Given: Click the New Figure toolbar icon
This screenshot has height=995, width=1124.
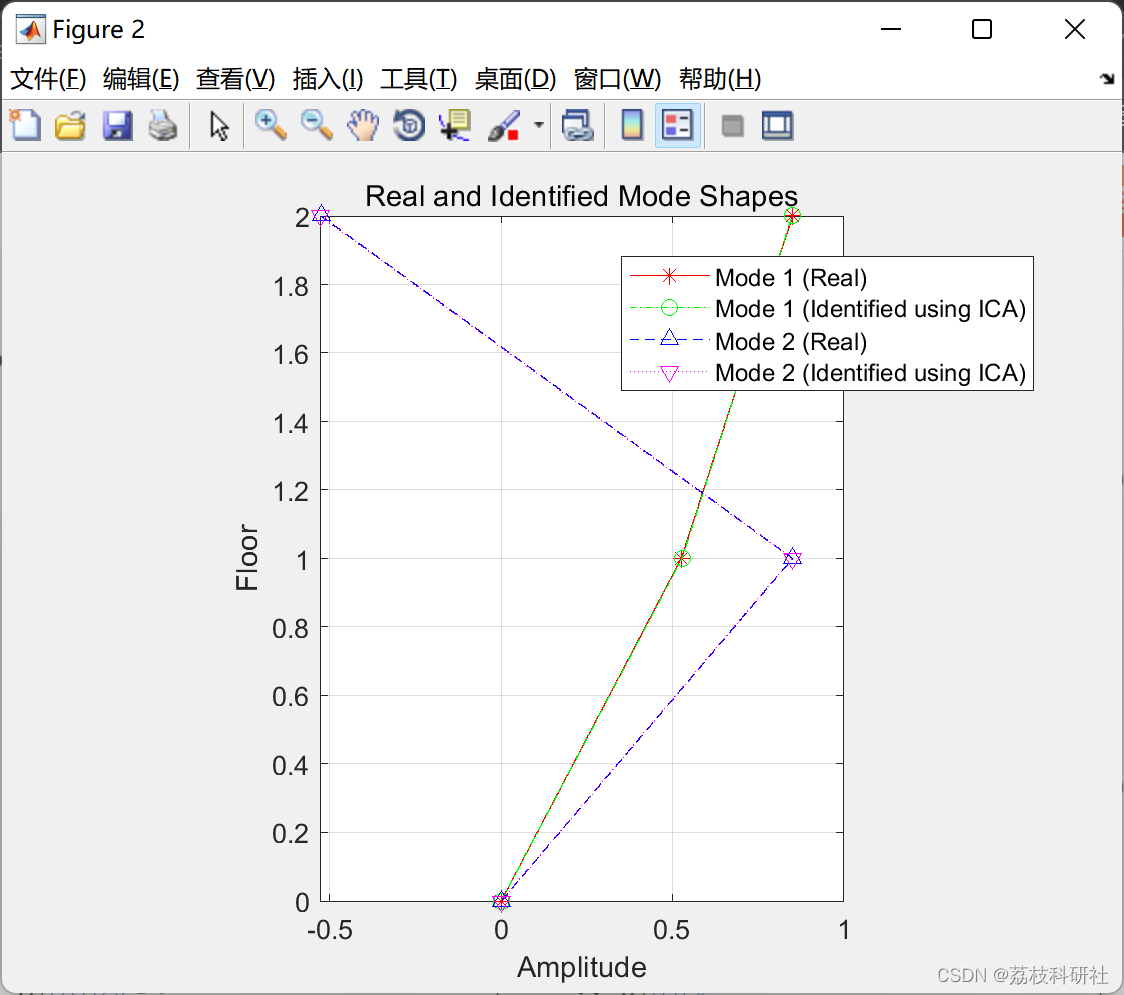Looking at the screenshot, I should [25, 125].
